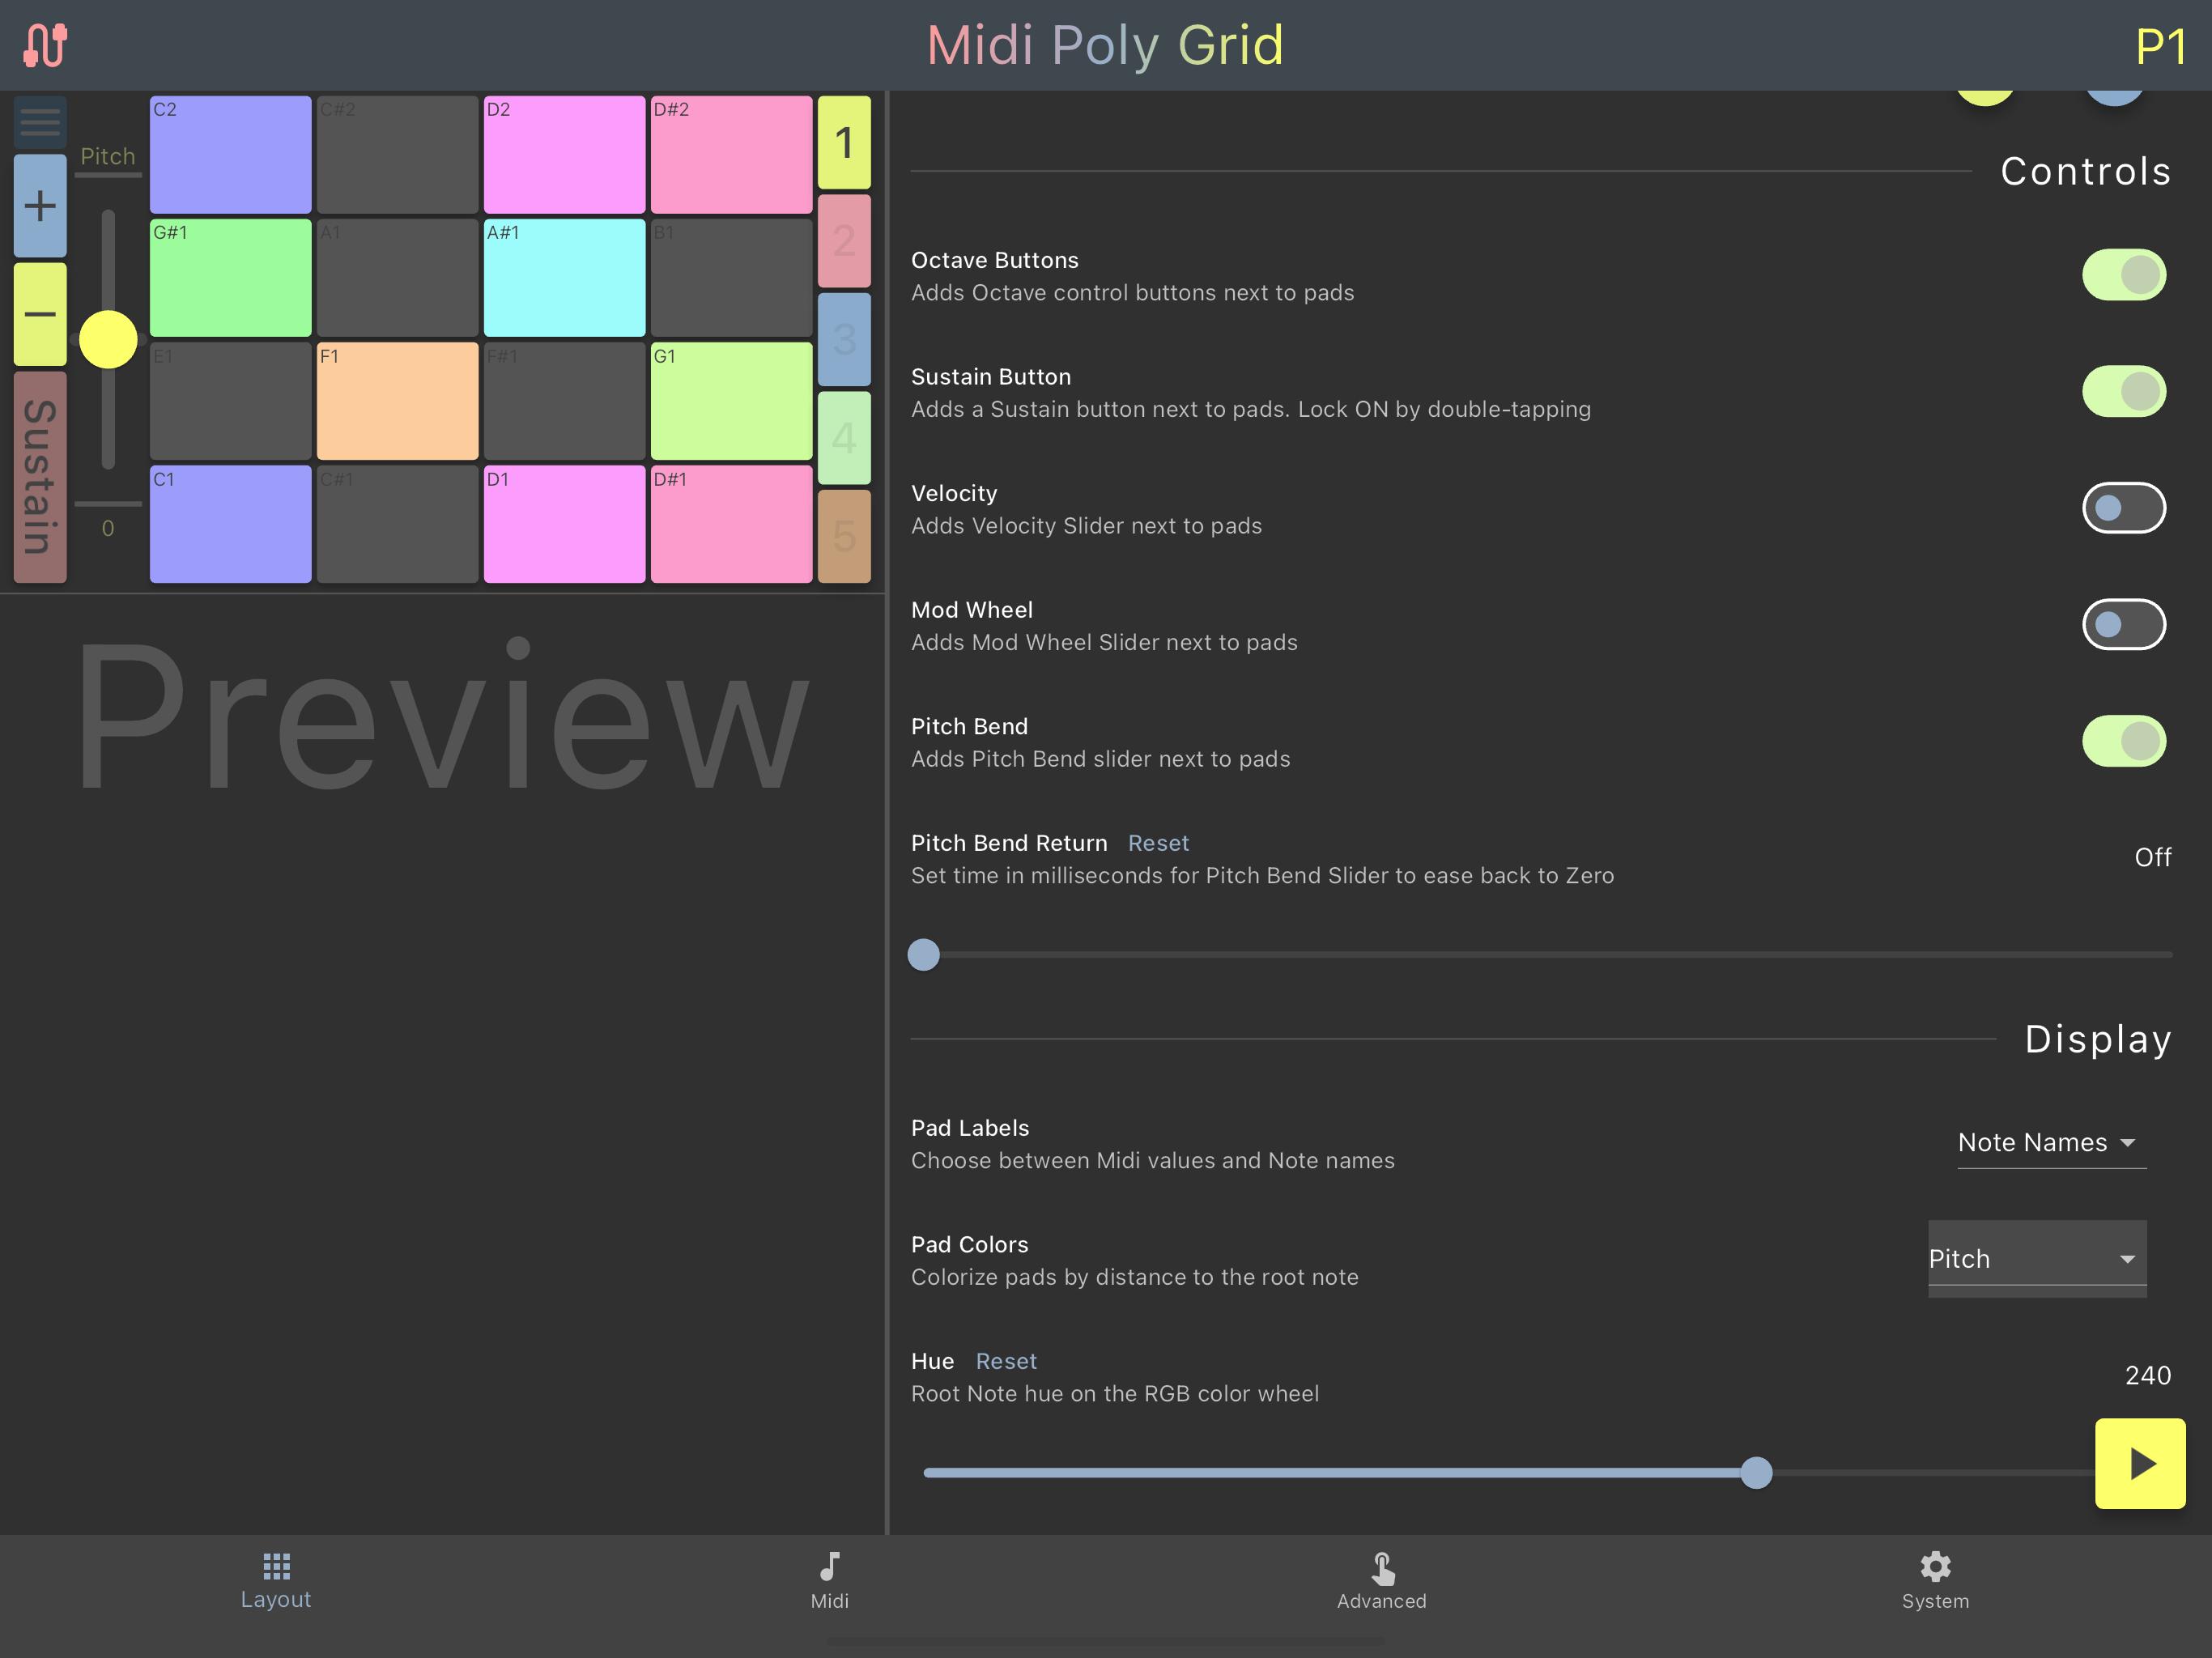Viewport: 2212px width, 1658px height.
Task: Raise octave with the plus button
Action: click(40, 206)
